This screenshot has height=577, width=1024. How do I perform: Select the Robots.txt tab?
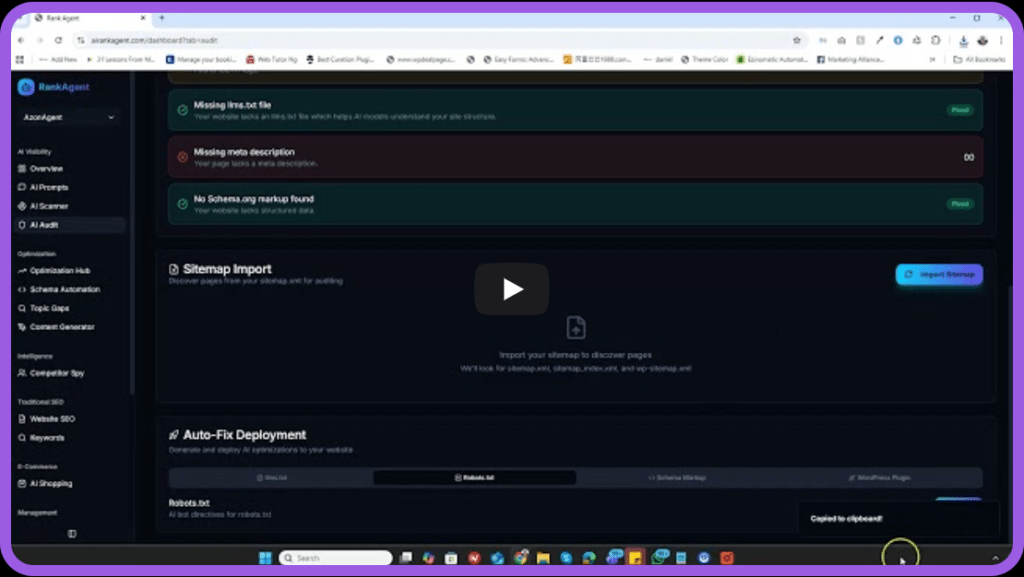(474, 478)
